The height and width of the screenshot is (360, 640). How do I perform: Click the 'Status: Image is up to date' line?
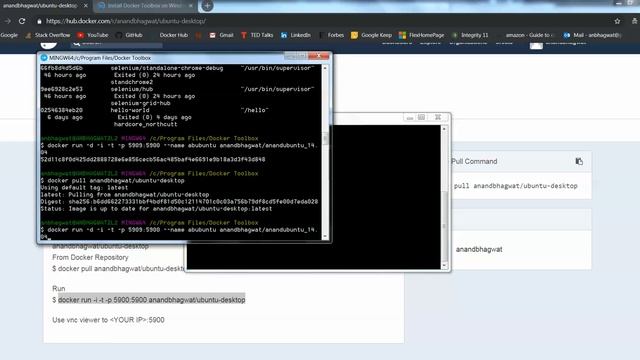156,209
